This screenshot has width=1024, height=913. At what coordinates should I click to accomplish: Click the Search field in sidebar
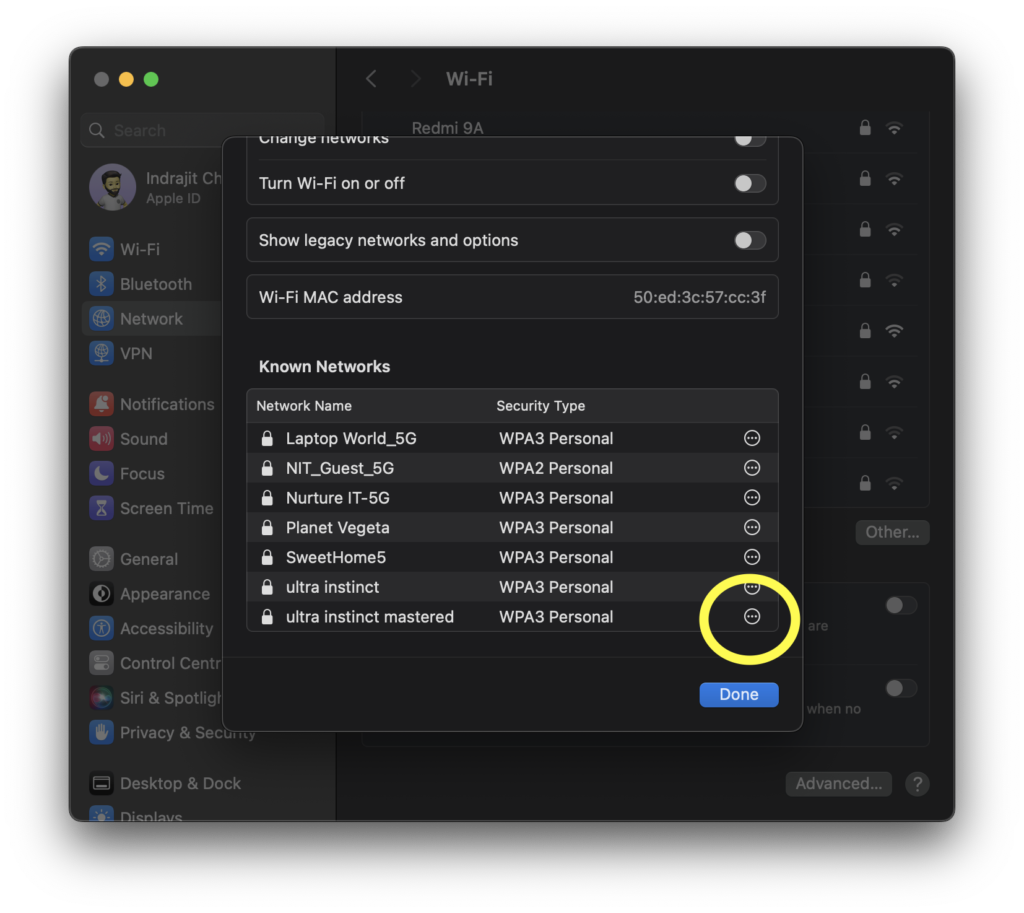point(200,131)
